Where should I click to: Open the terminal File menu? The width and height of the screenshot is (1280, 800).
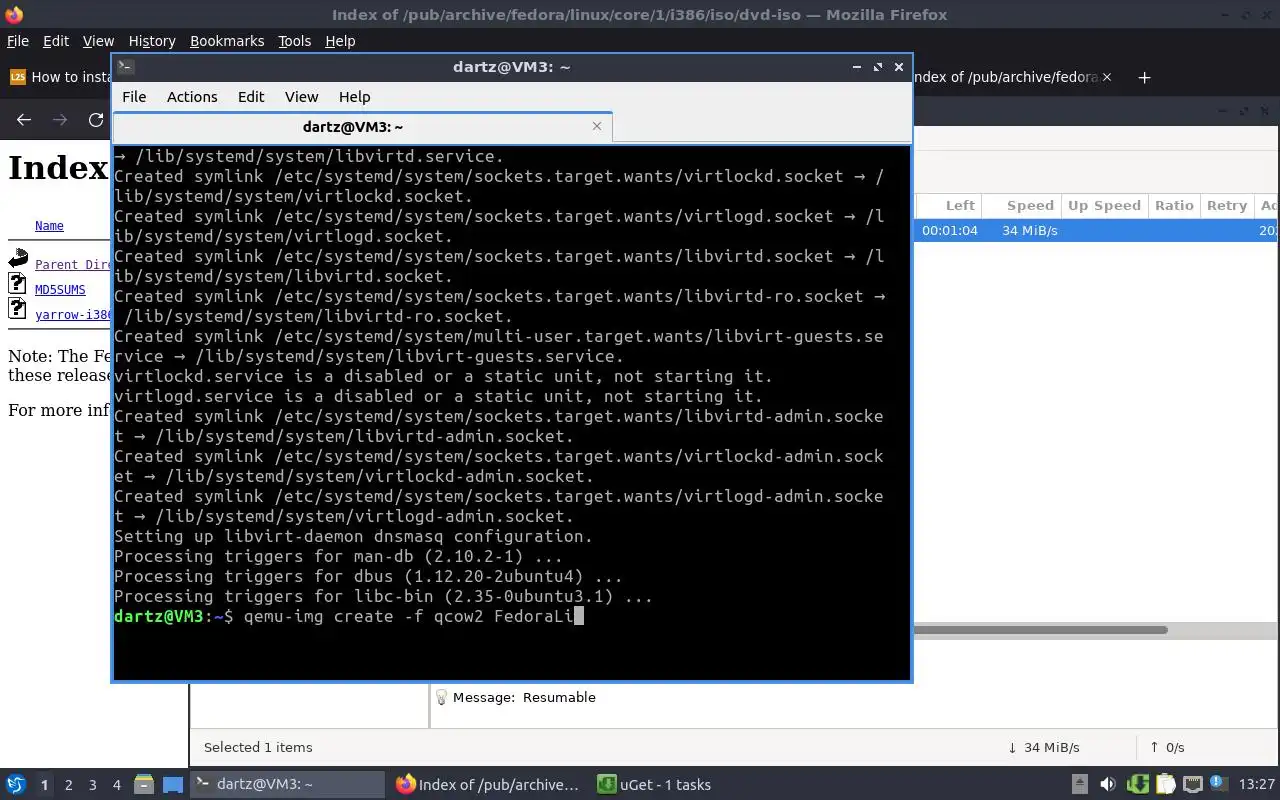[134, 97]
